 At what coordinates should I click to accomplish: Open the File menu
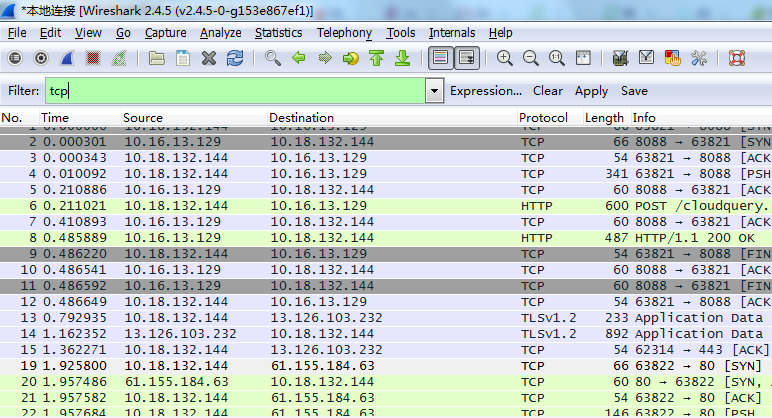point(17,32)
